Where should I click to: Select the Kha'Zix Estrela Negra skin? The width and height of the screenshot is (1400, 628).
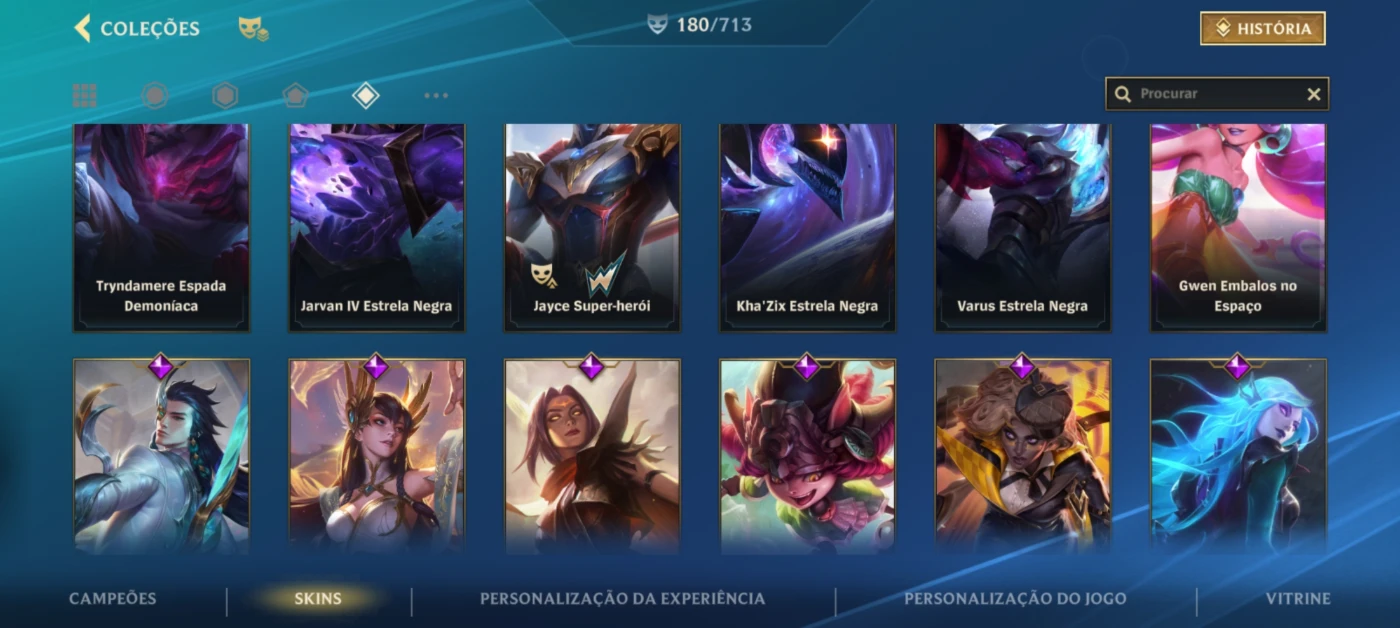807,227
